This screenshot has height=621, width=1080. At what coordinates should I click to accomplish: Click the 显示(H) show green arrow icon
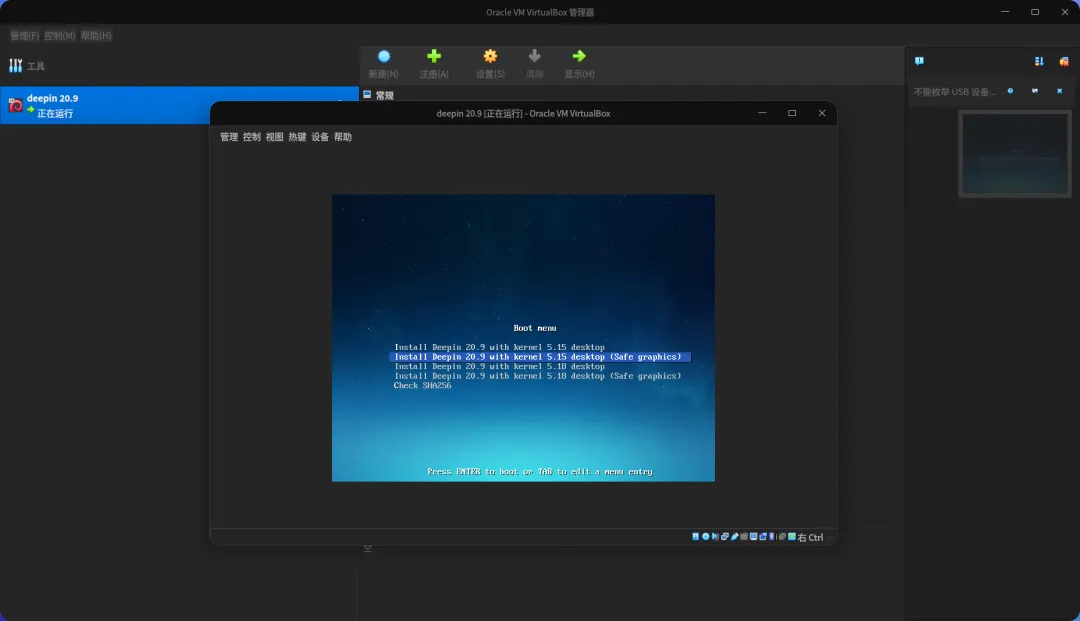579,56
